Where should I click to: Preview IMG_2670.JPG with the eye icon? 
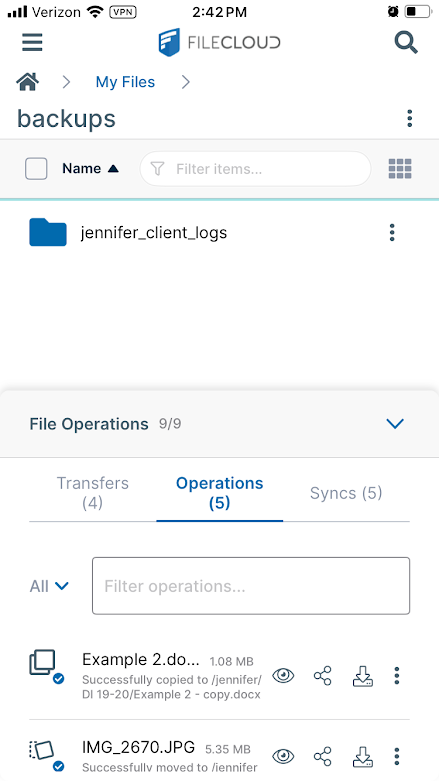click(x=283, y=757)
